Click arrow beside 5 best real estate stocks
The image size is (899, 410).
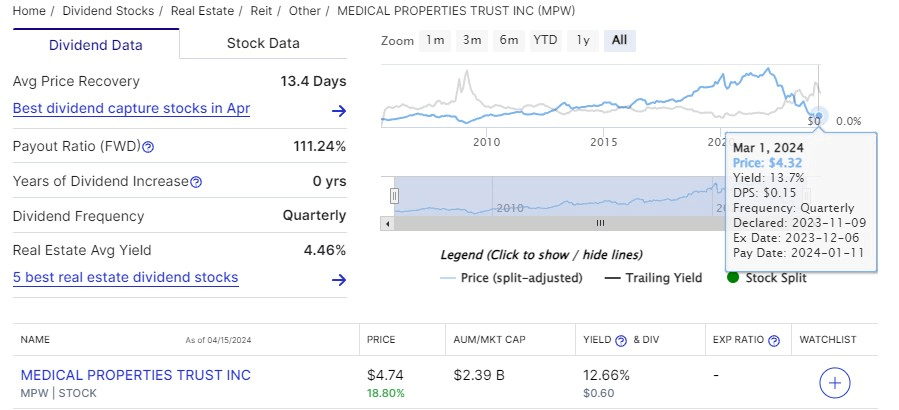339,280
